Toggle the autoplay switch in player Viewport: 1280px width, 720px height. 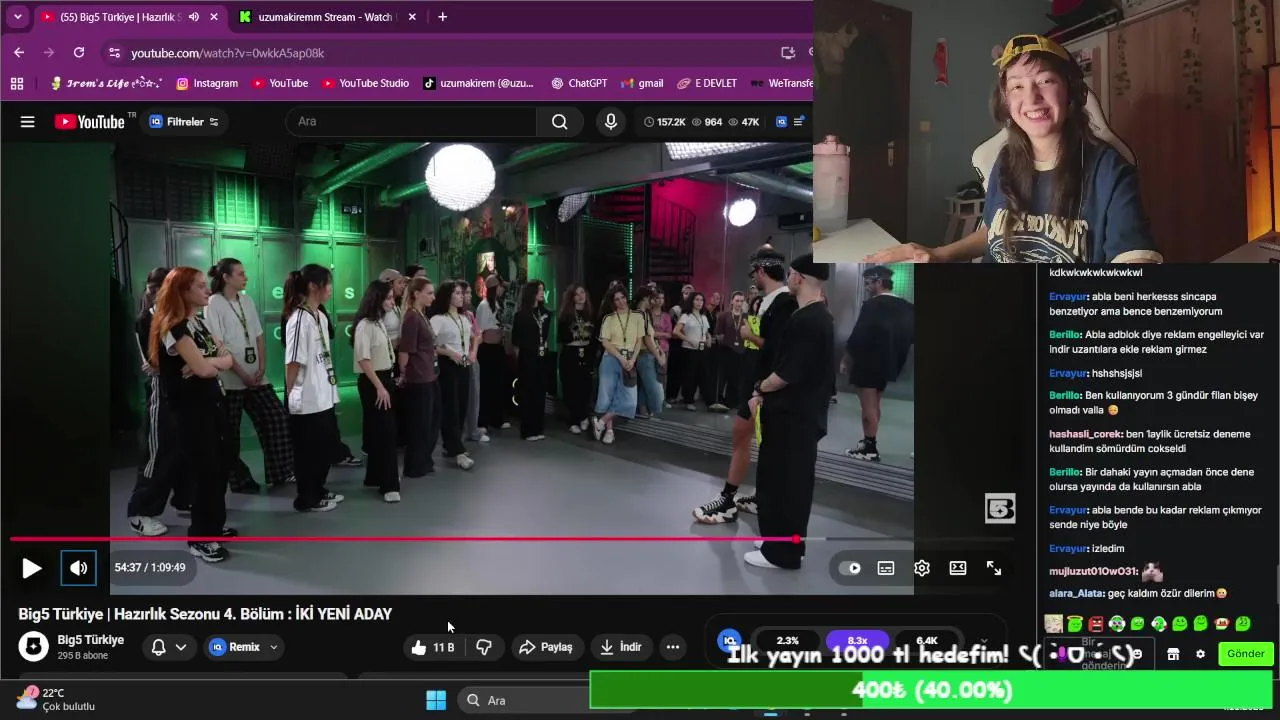tap(851, 568)
